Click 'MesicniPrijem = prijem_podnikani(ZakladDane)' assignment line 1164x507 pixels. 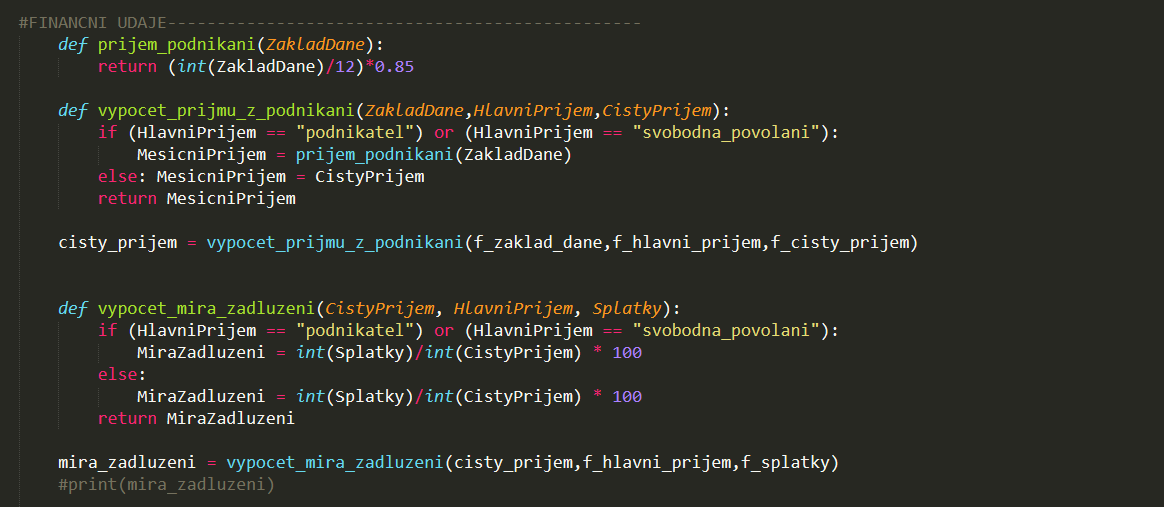(354, 154)
